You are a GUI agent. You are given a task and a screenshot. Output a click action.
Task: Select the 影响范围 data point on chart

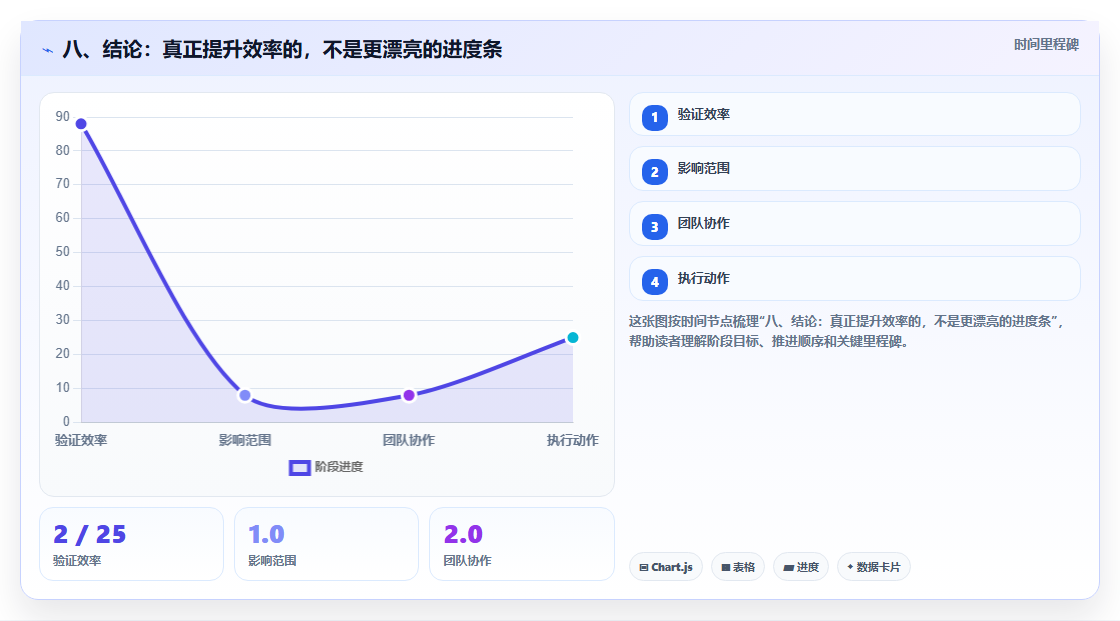(245, 395)
